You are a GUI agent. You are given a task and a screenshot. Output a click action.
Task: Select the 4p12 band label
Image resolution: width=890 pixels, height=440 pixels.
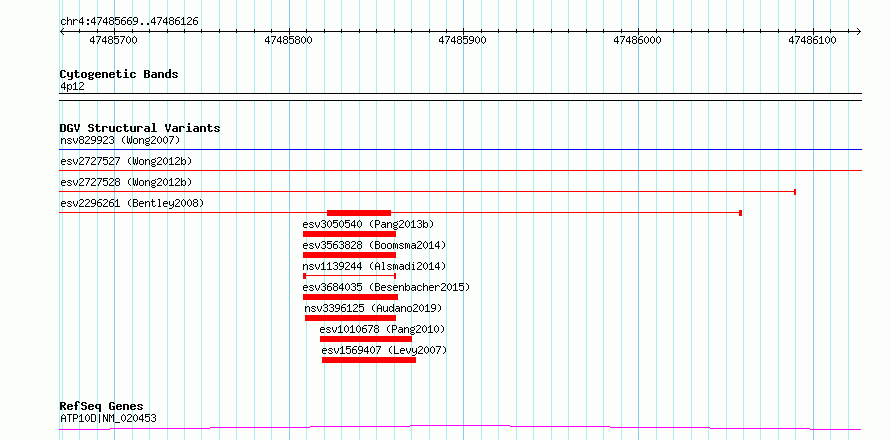click(72, 87)
